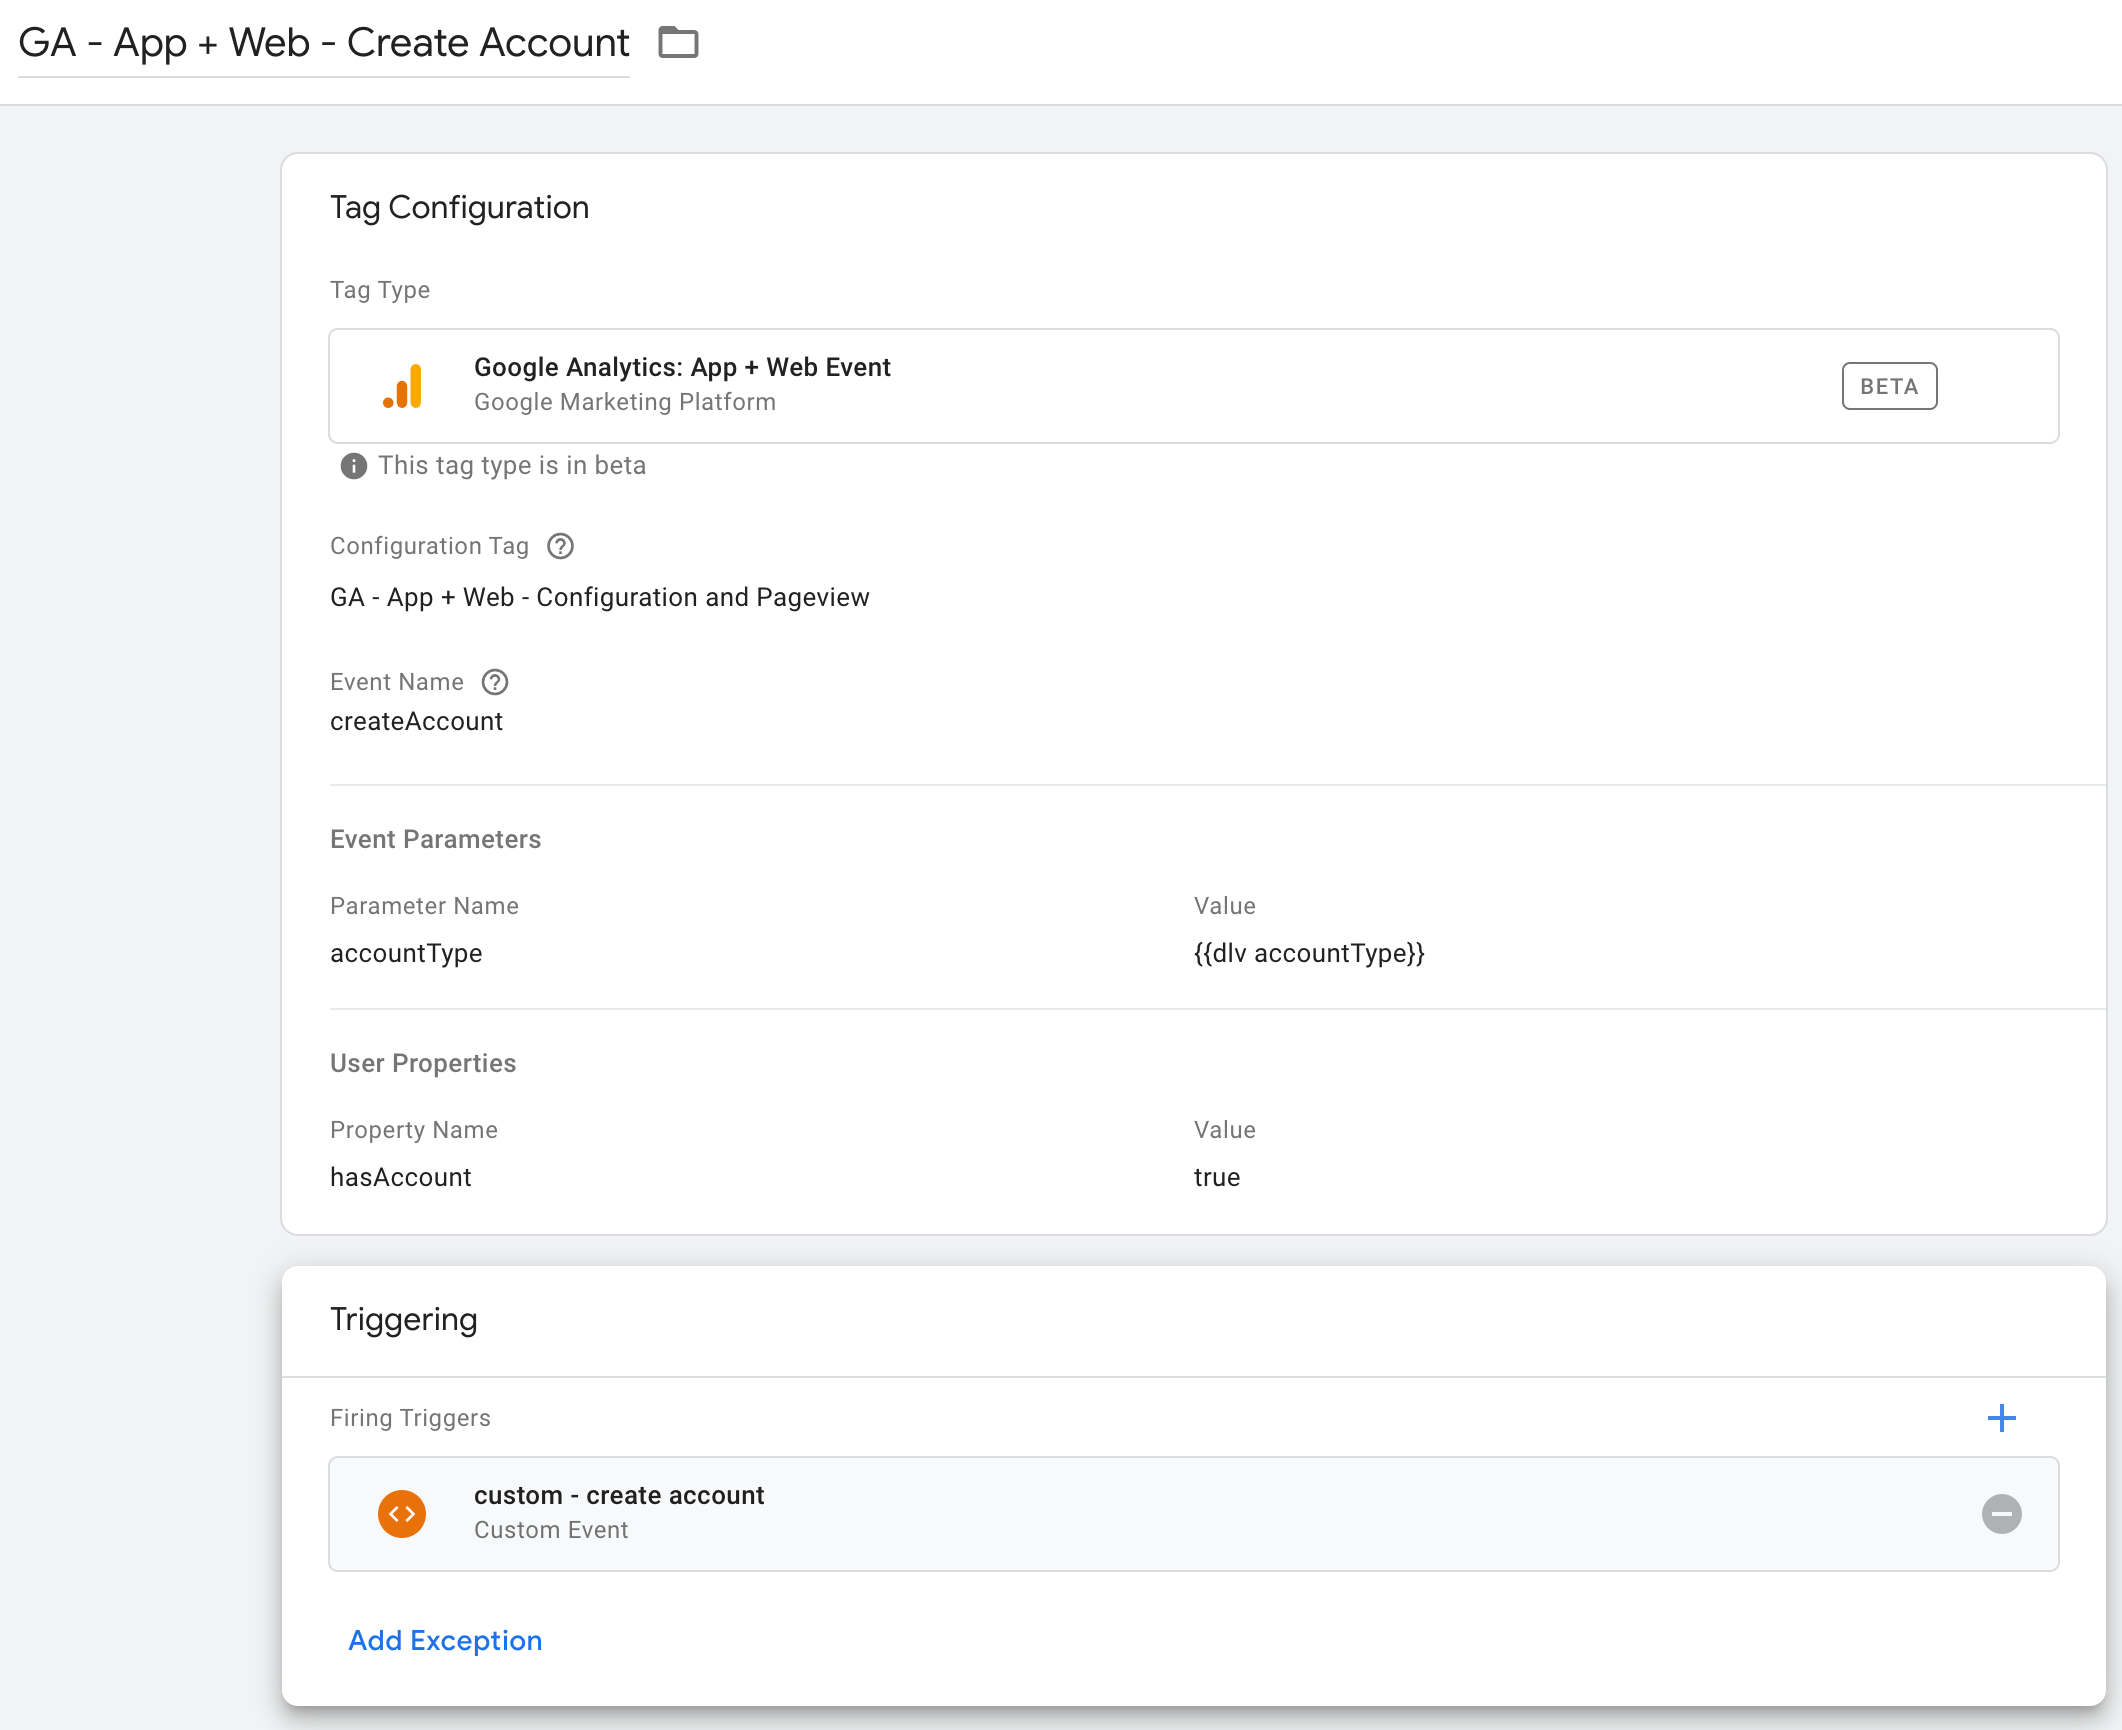This screenshot has height=1730, width=2122.
Task: Click the help icon beside Event Name
Action: pos(494,682)
